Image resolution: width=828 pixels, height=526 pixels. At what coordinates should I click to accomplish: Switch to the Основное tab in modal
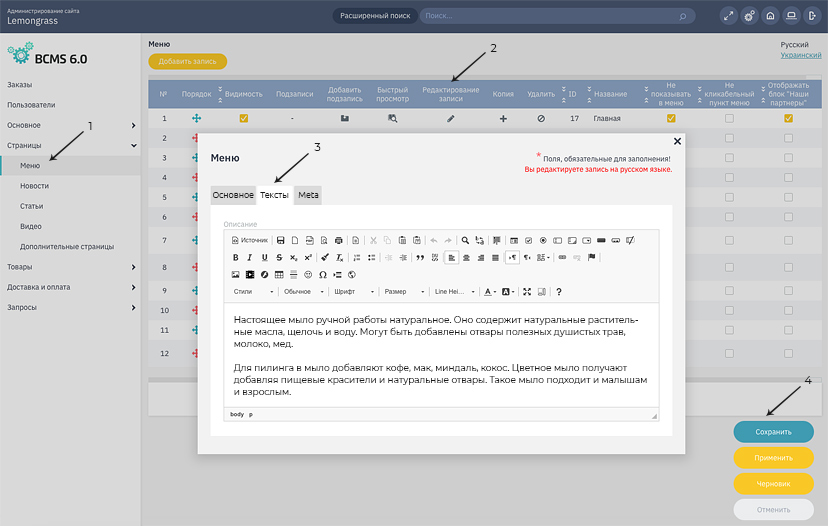click(x=233, y=195)
